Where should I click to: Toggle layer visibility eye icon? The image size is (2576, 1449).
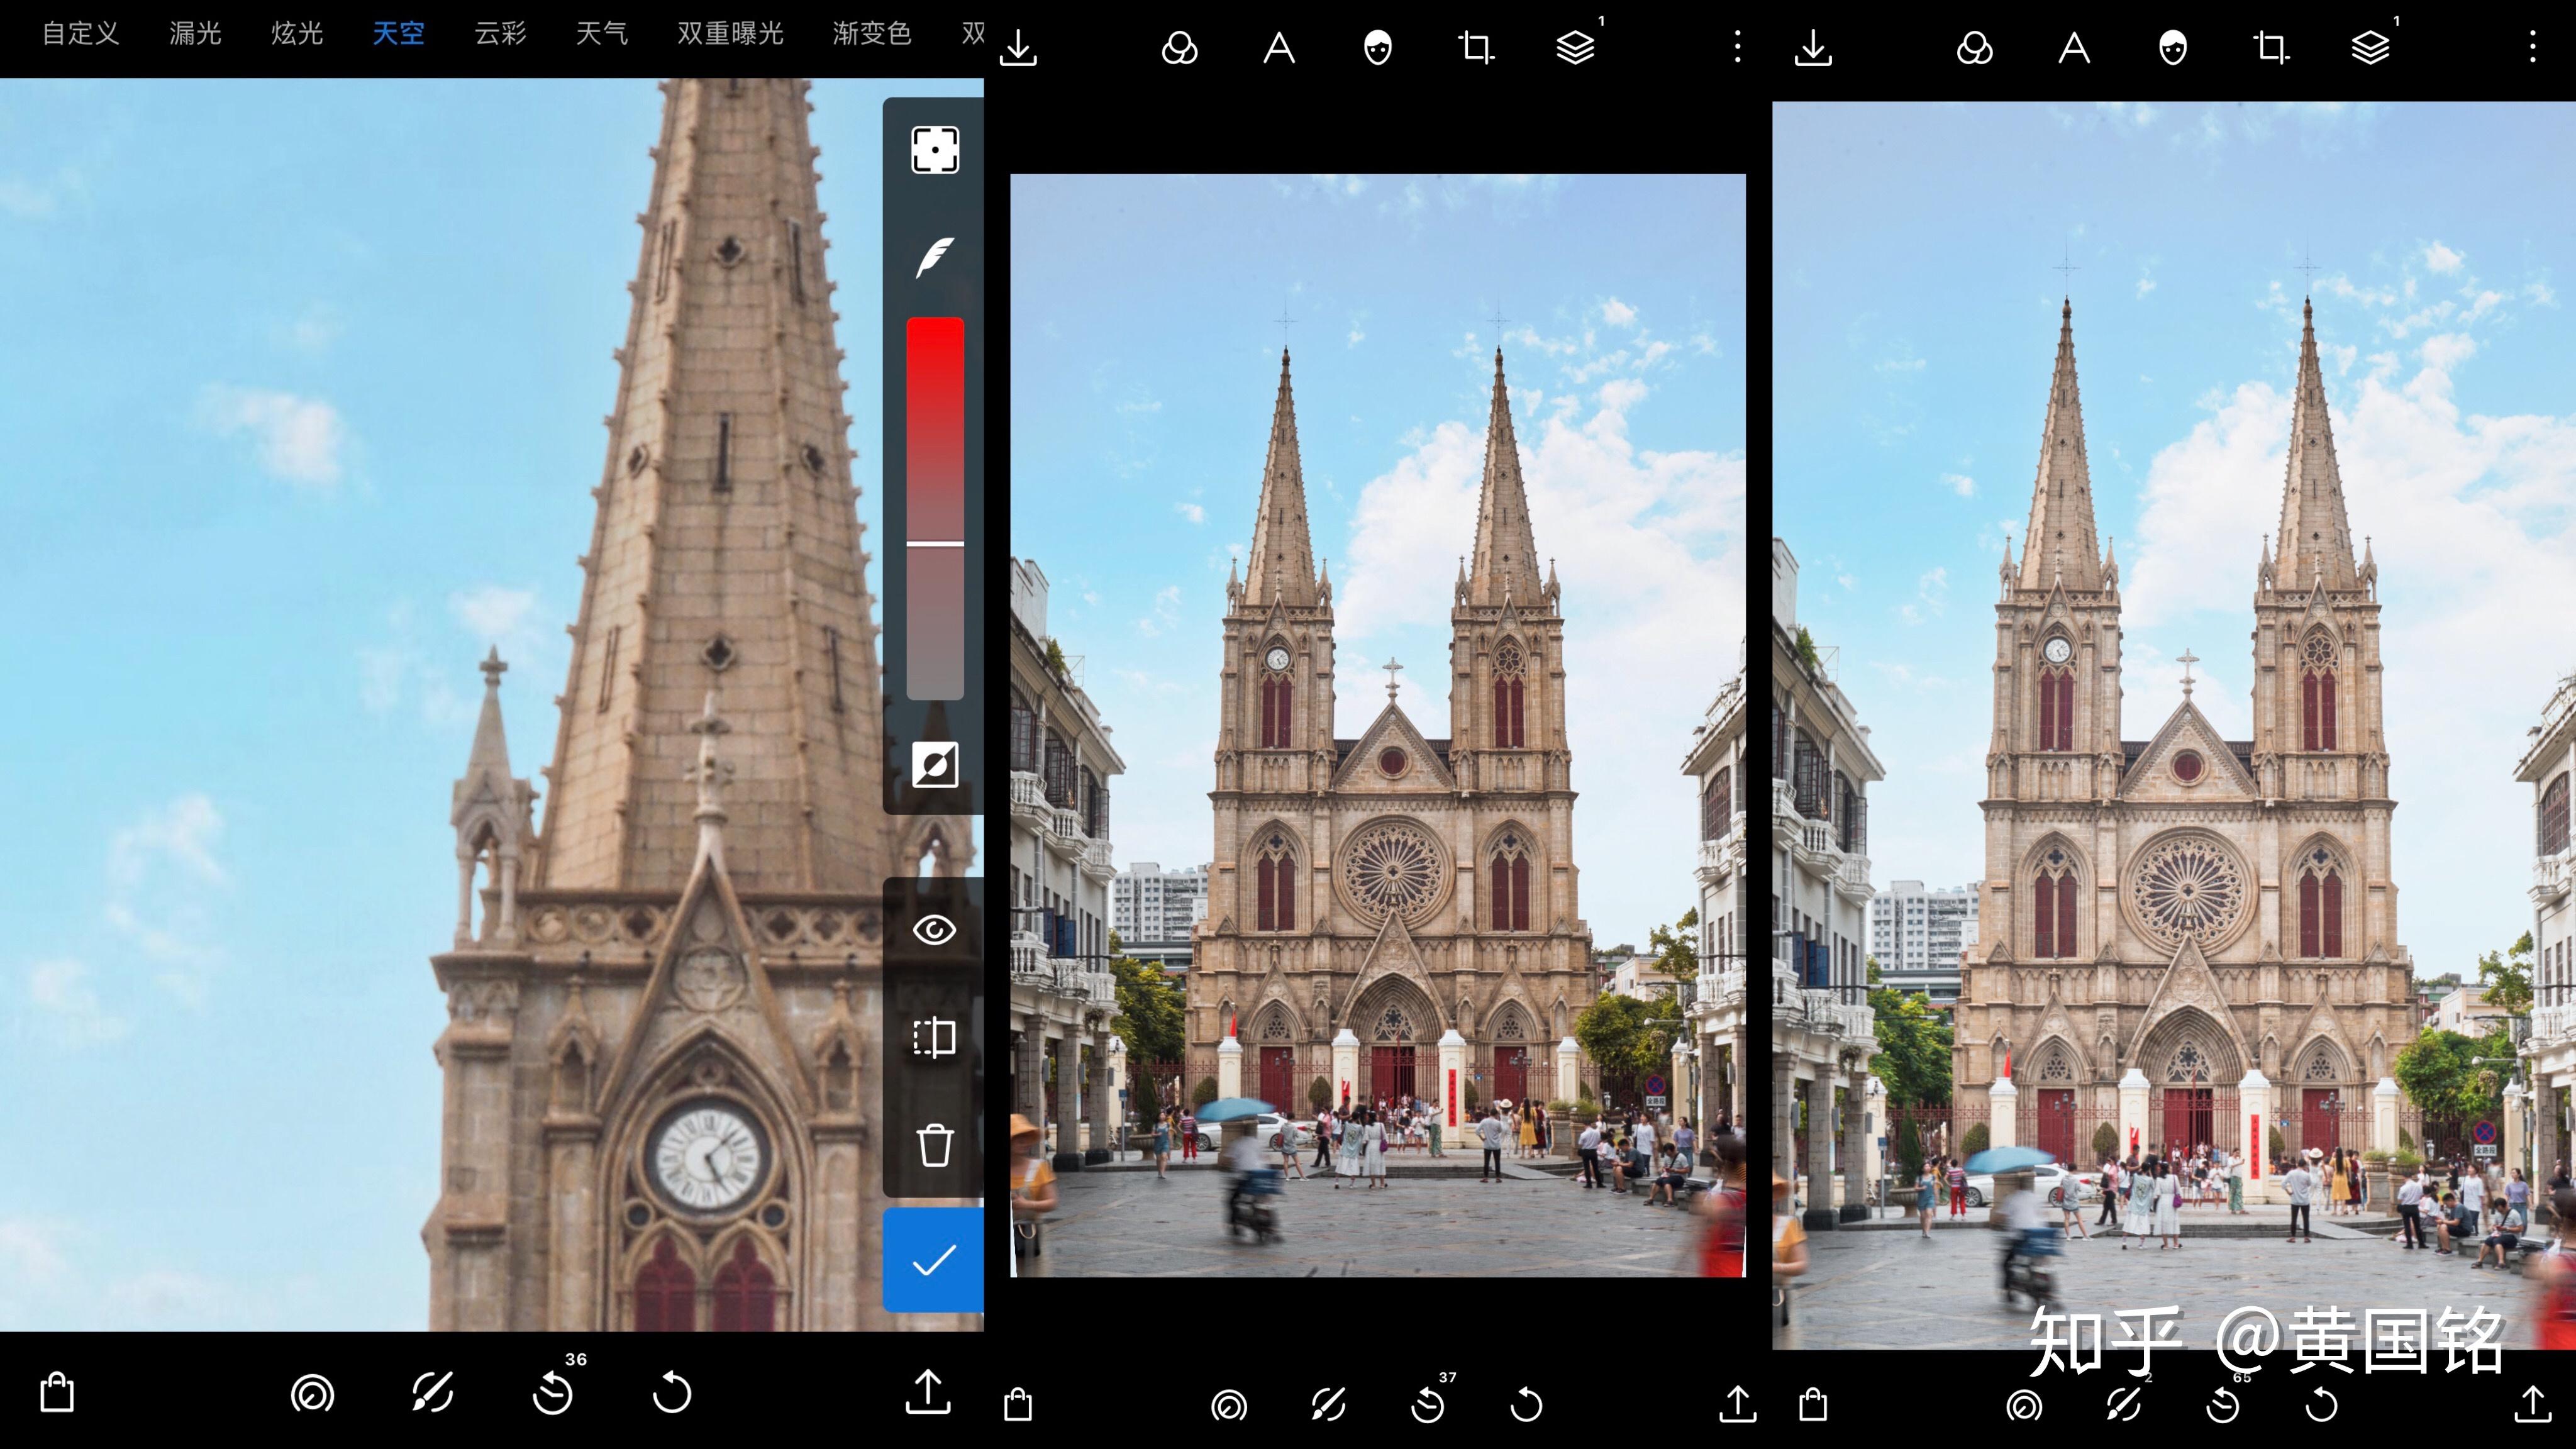coord(935,930)
